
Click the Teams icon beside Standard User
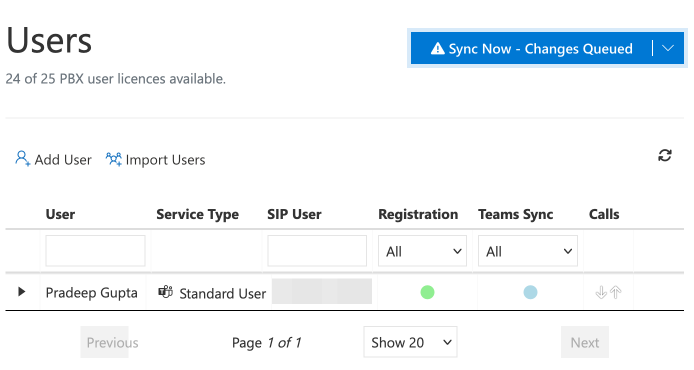click(x=166, y=292)
